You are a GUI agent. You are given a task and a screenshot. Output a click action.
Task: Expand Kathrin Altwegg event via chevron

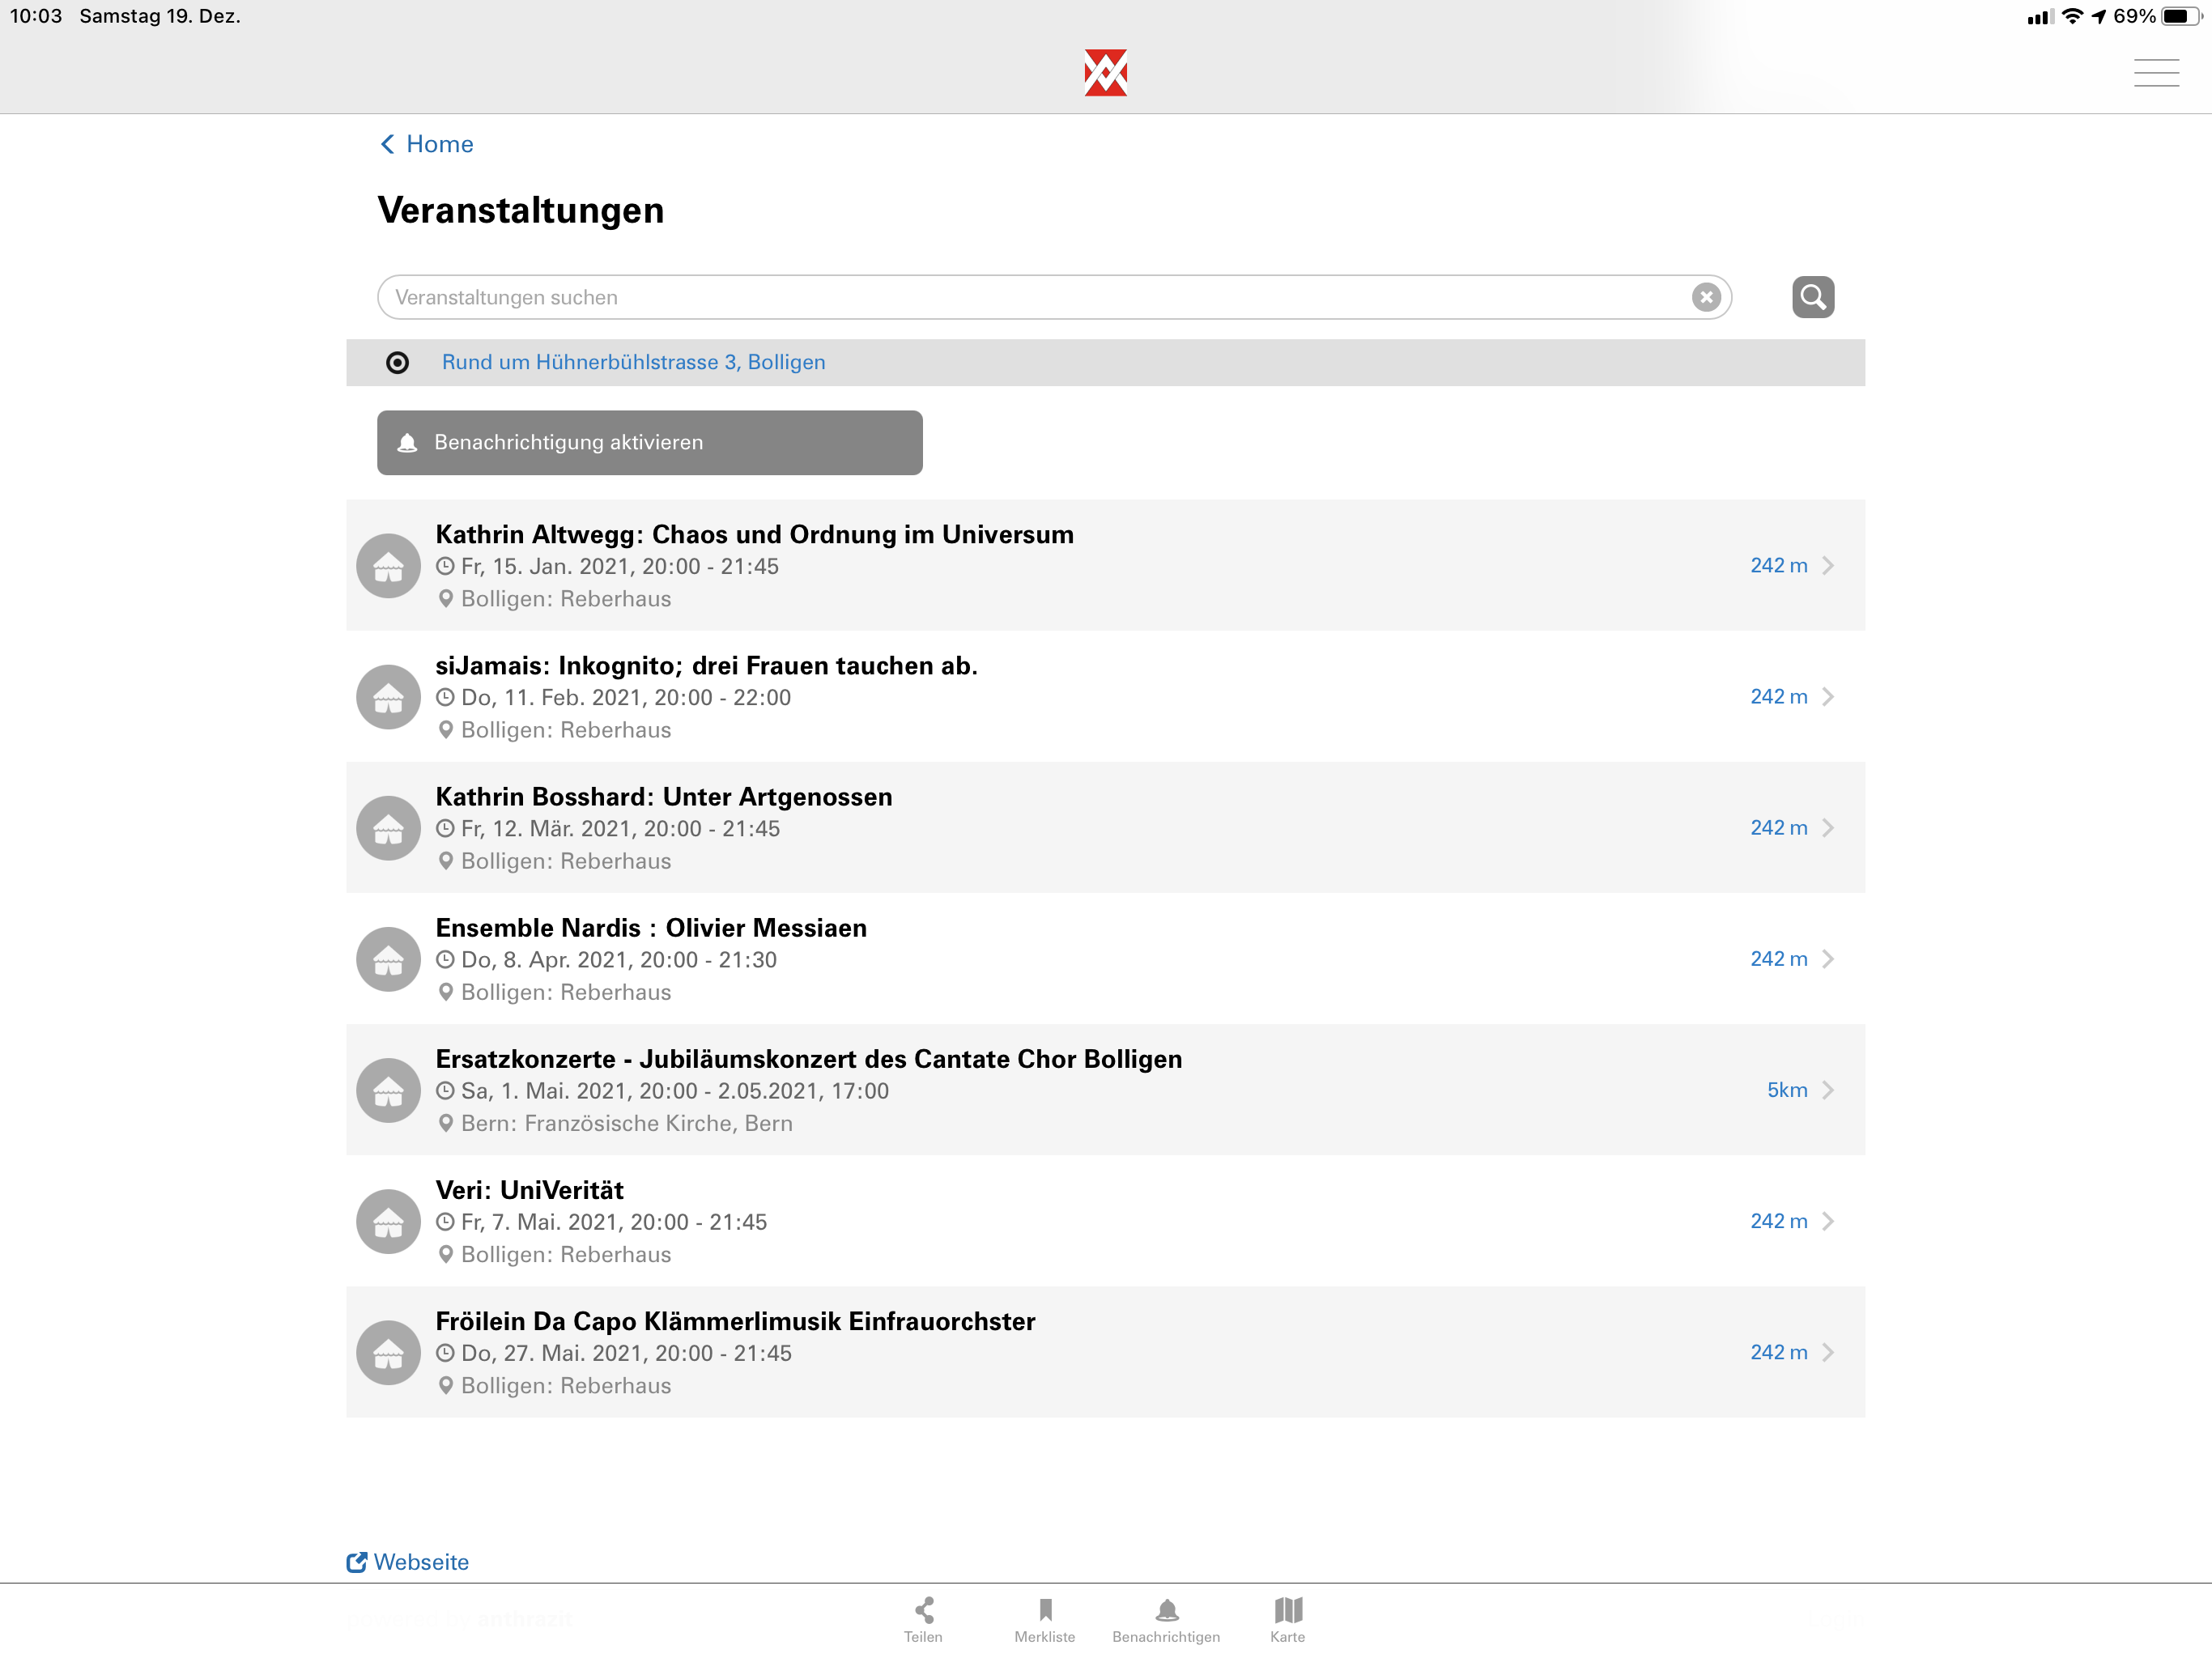1827,566
